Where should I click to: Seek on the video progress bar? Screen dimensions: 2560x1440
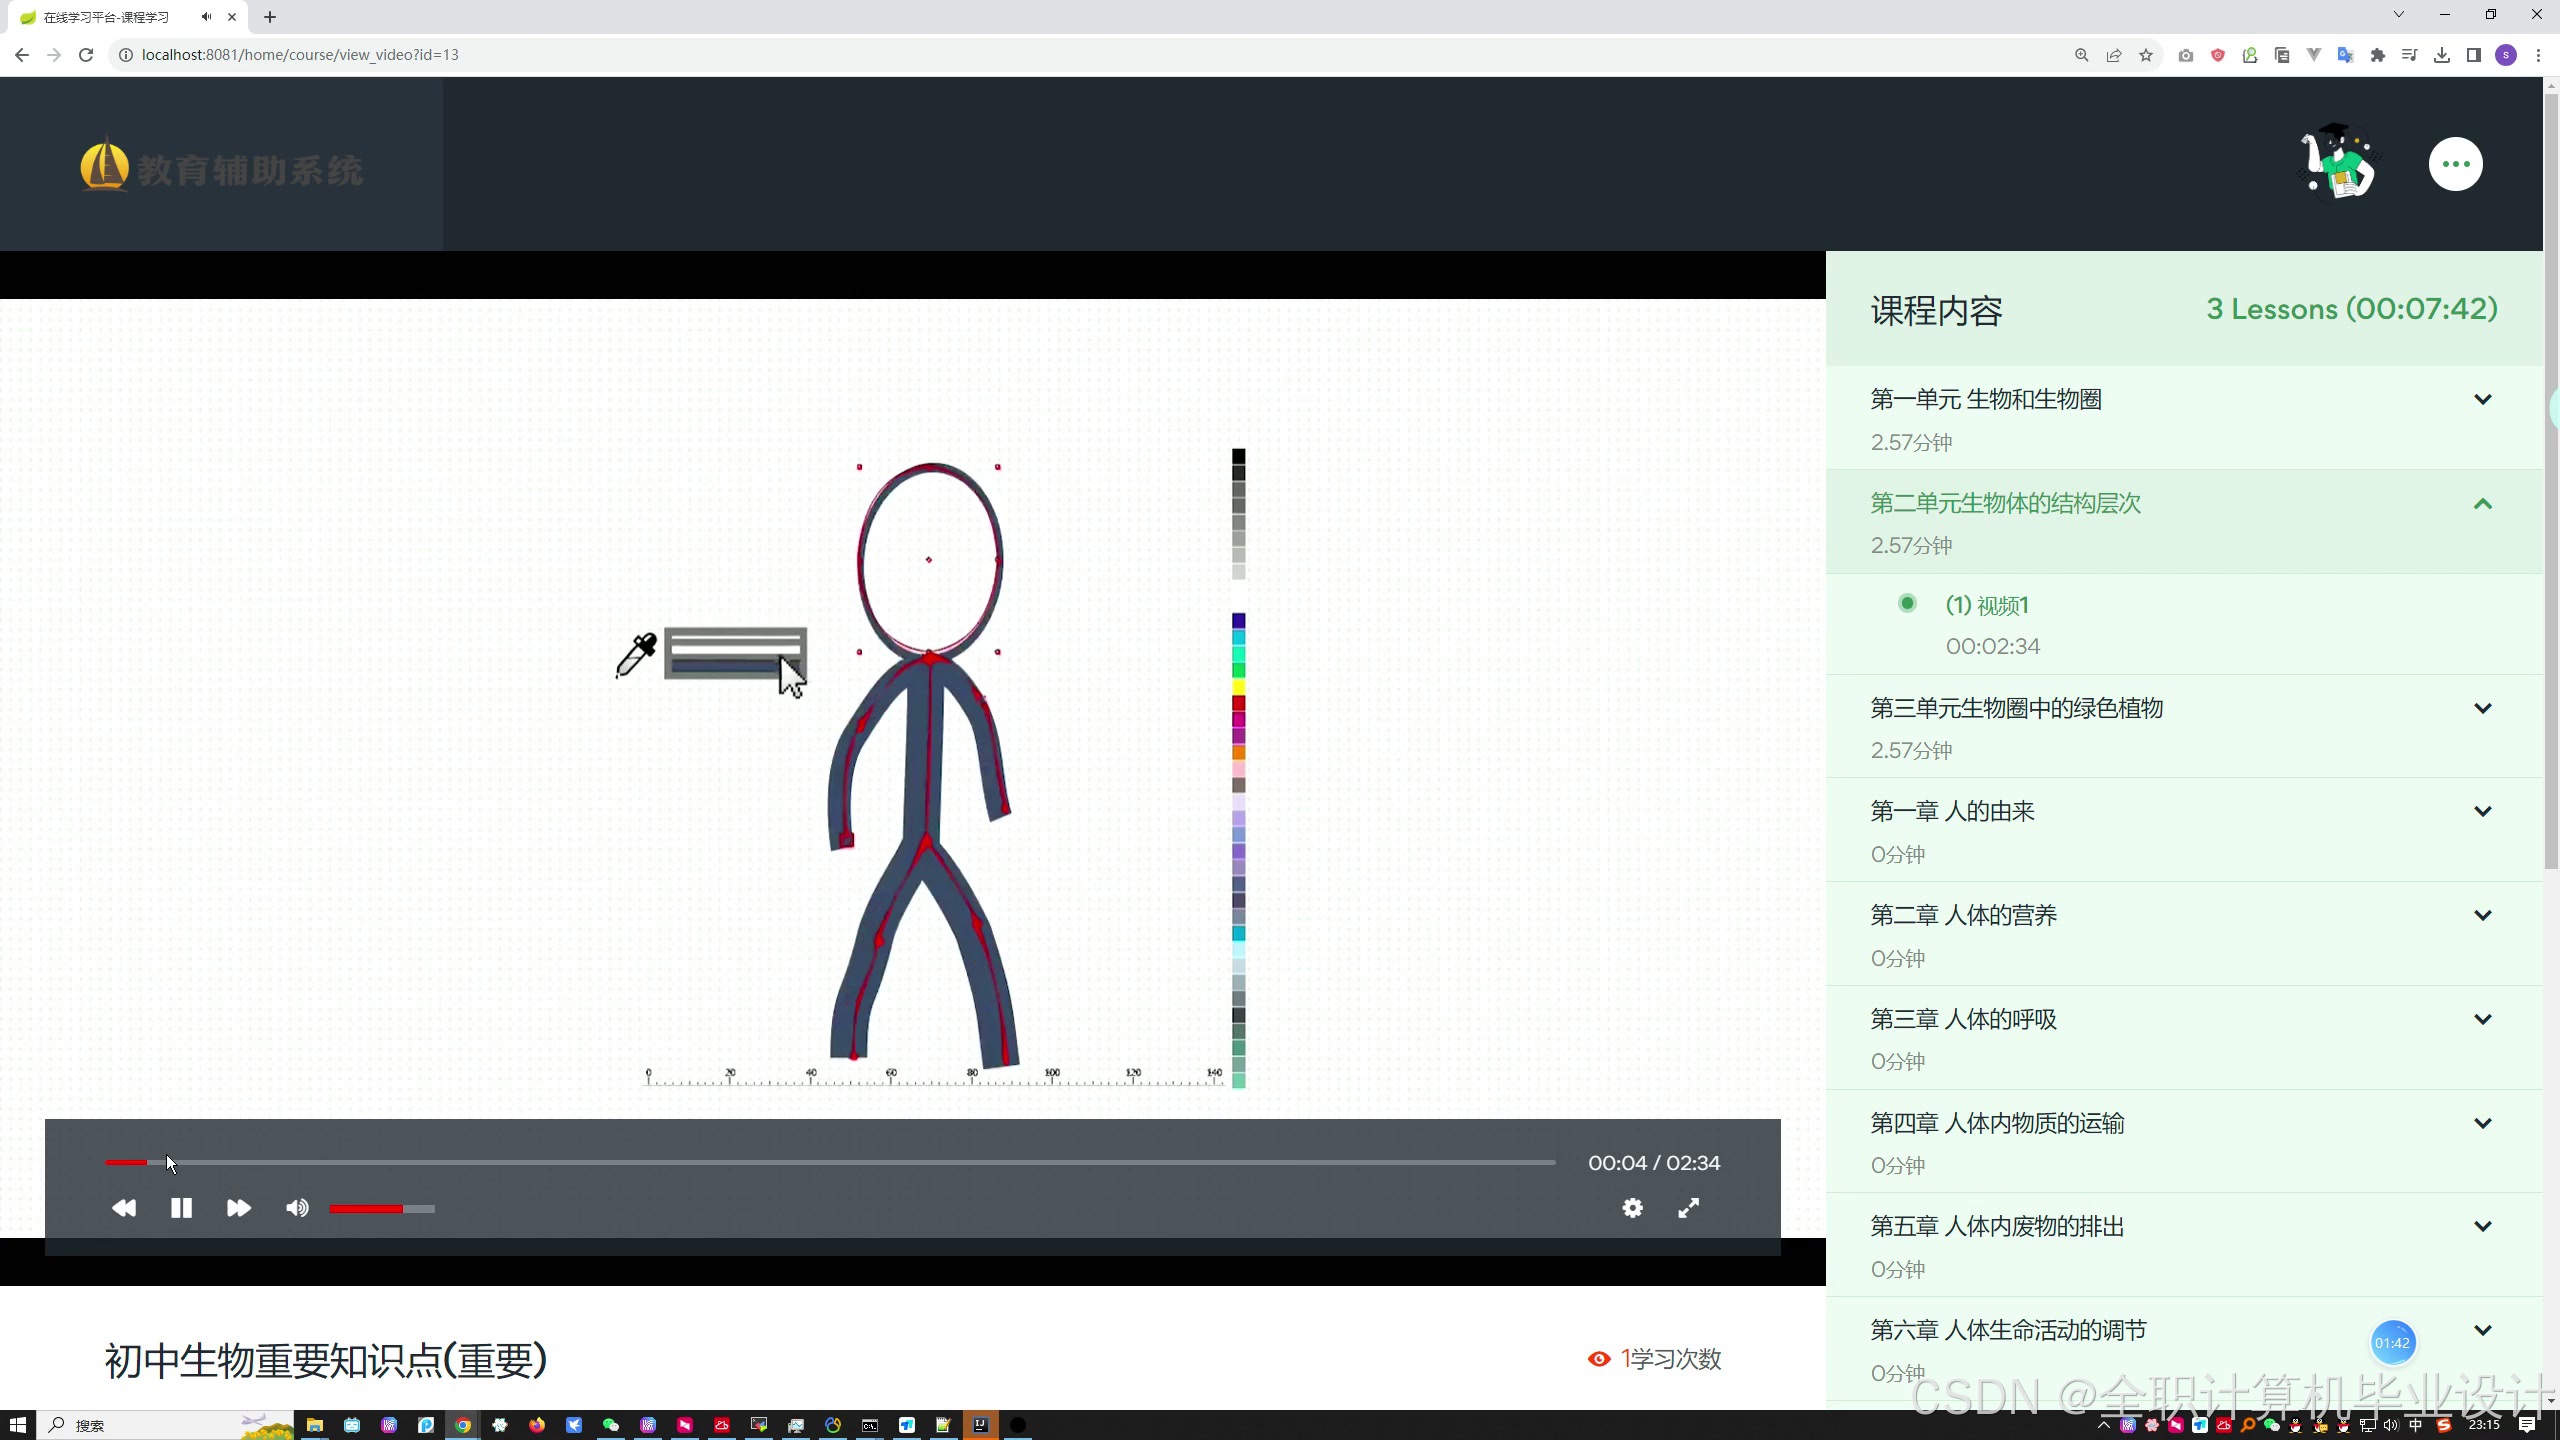[x=830, y=1162]
